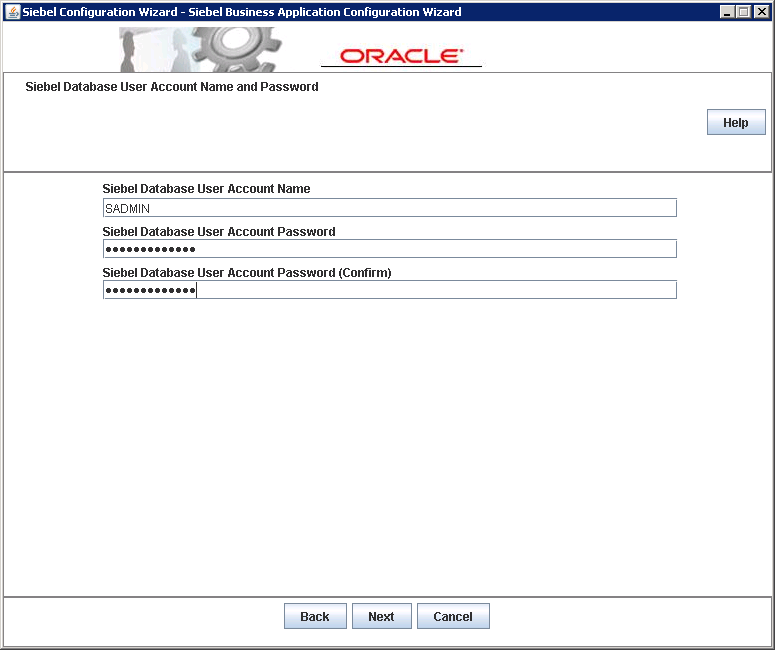Viewport: 775px width, 650px height.
Task: Proceed with the Next button
Action: (x=381, y=616)
